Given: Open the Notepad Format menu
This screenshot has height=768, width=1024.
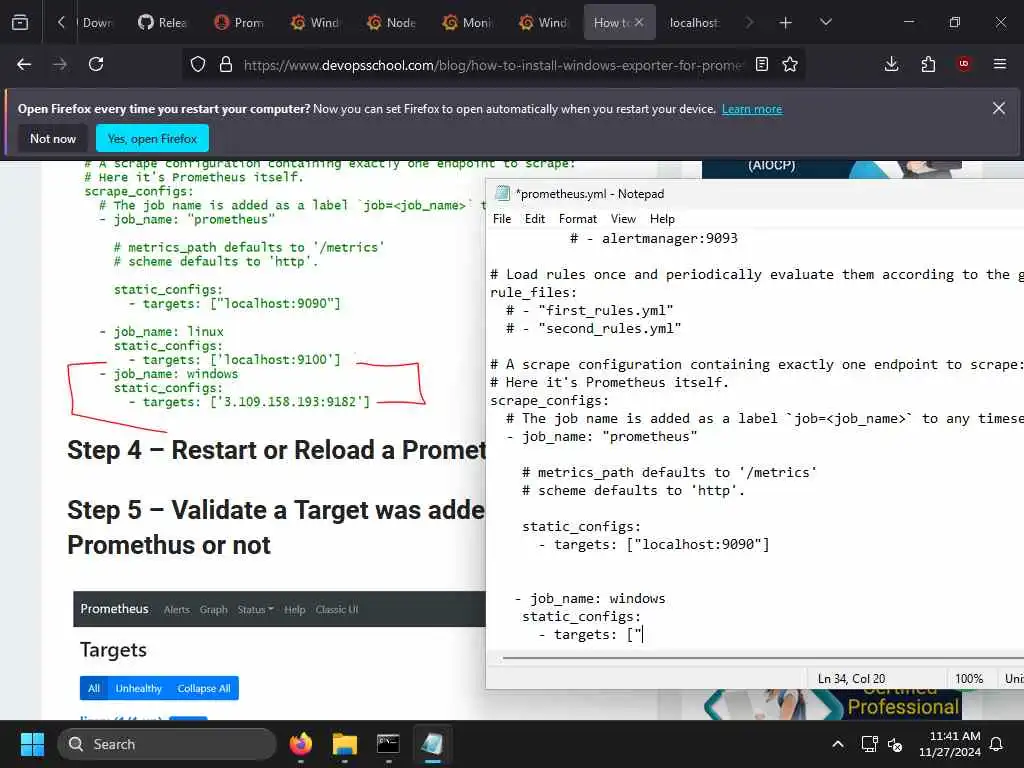Looking at the screenshot, I should coord(578,219).
